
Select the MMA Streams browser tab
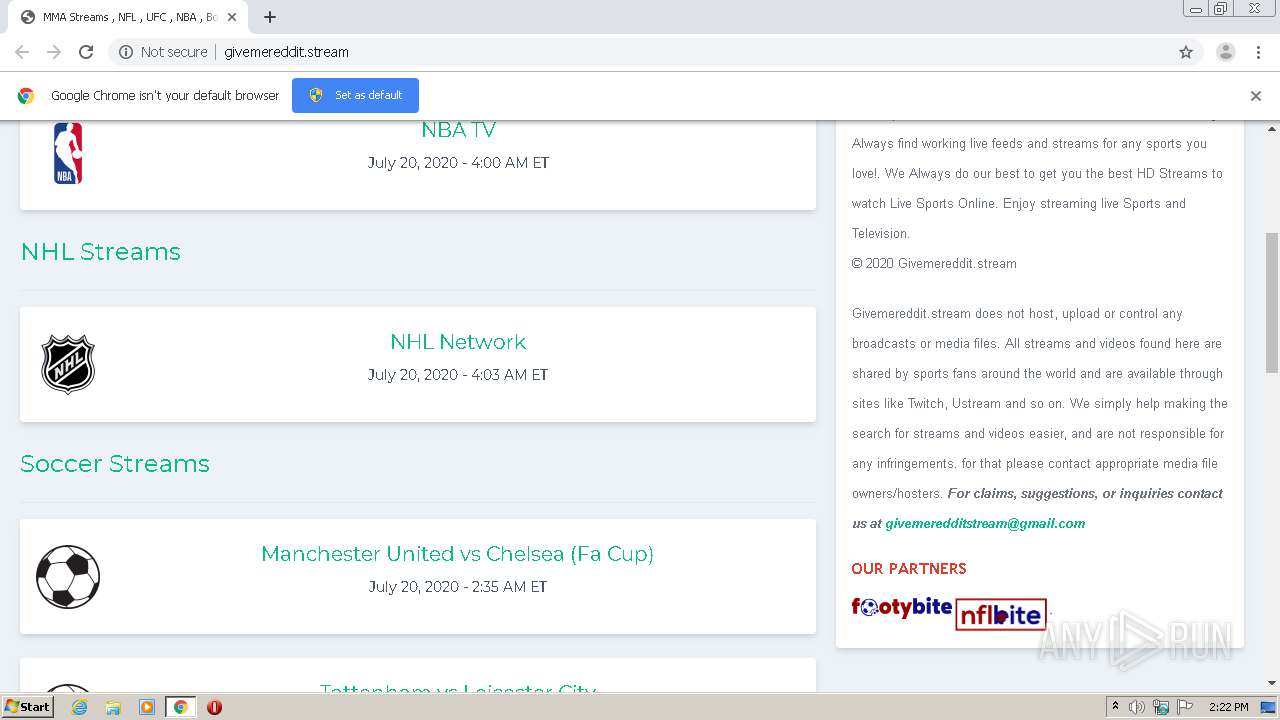click(x=130, y=17)
